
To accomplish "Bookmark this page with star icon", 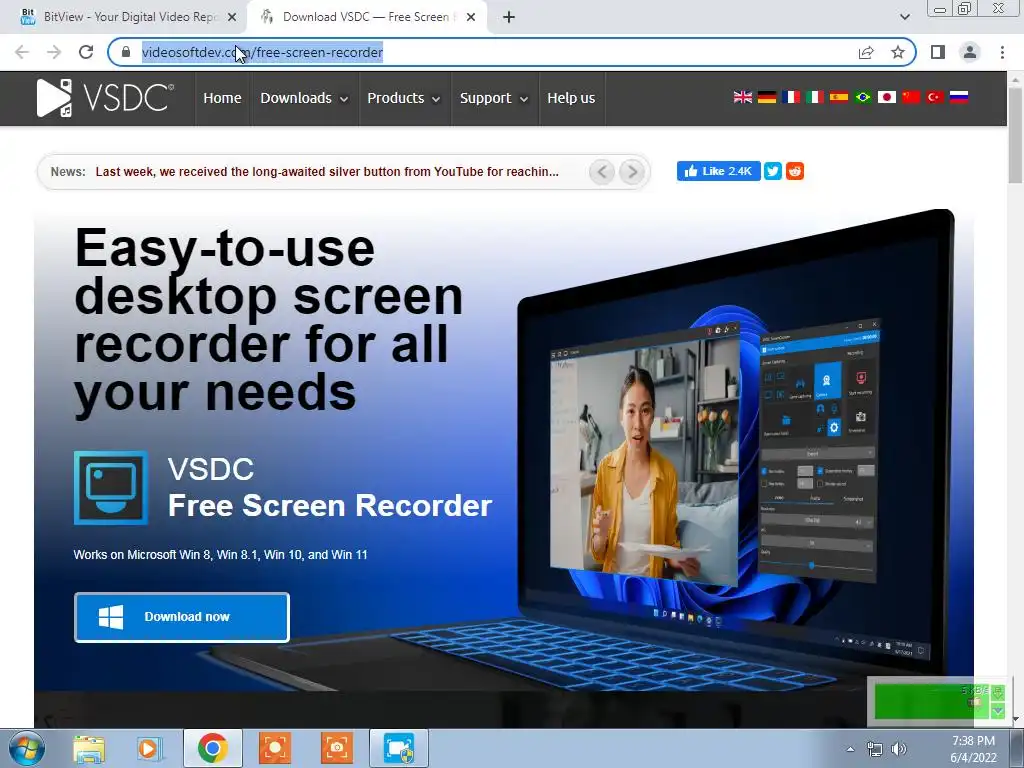I will coord(898,52).
